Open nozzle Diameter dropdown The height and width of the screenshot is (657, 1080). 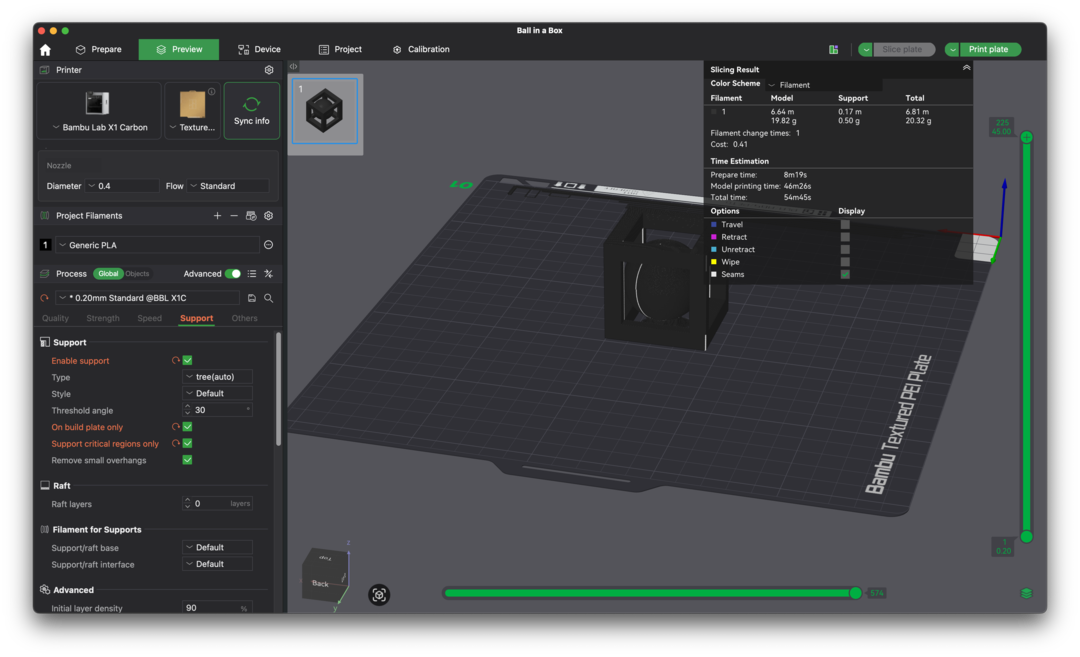coord(122,186)
